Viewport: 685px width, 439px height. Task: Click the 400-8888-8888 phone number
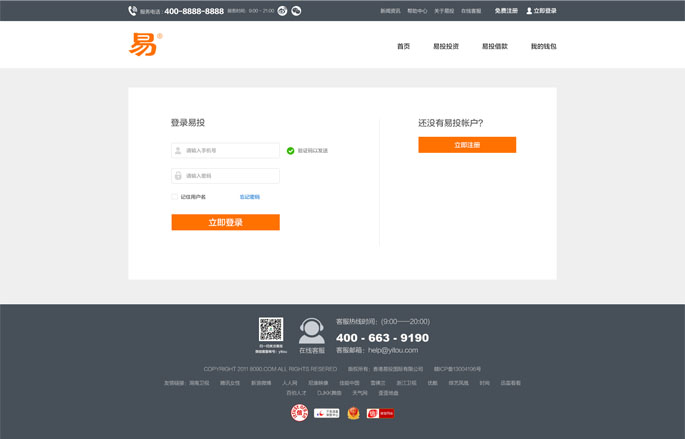[194, 11]
